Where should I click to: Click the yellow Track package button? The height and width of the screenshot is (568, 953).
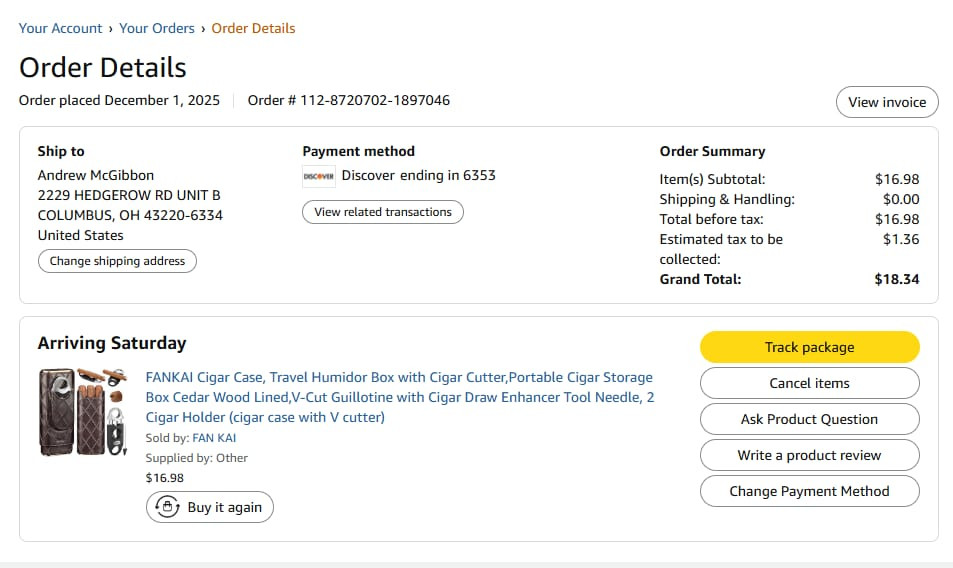click(x=810, y=347)
